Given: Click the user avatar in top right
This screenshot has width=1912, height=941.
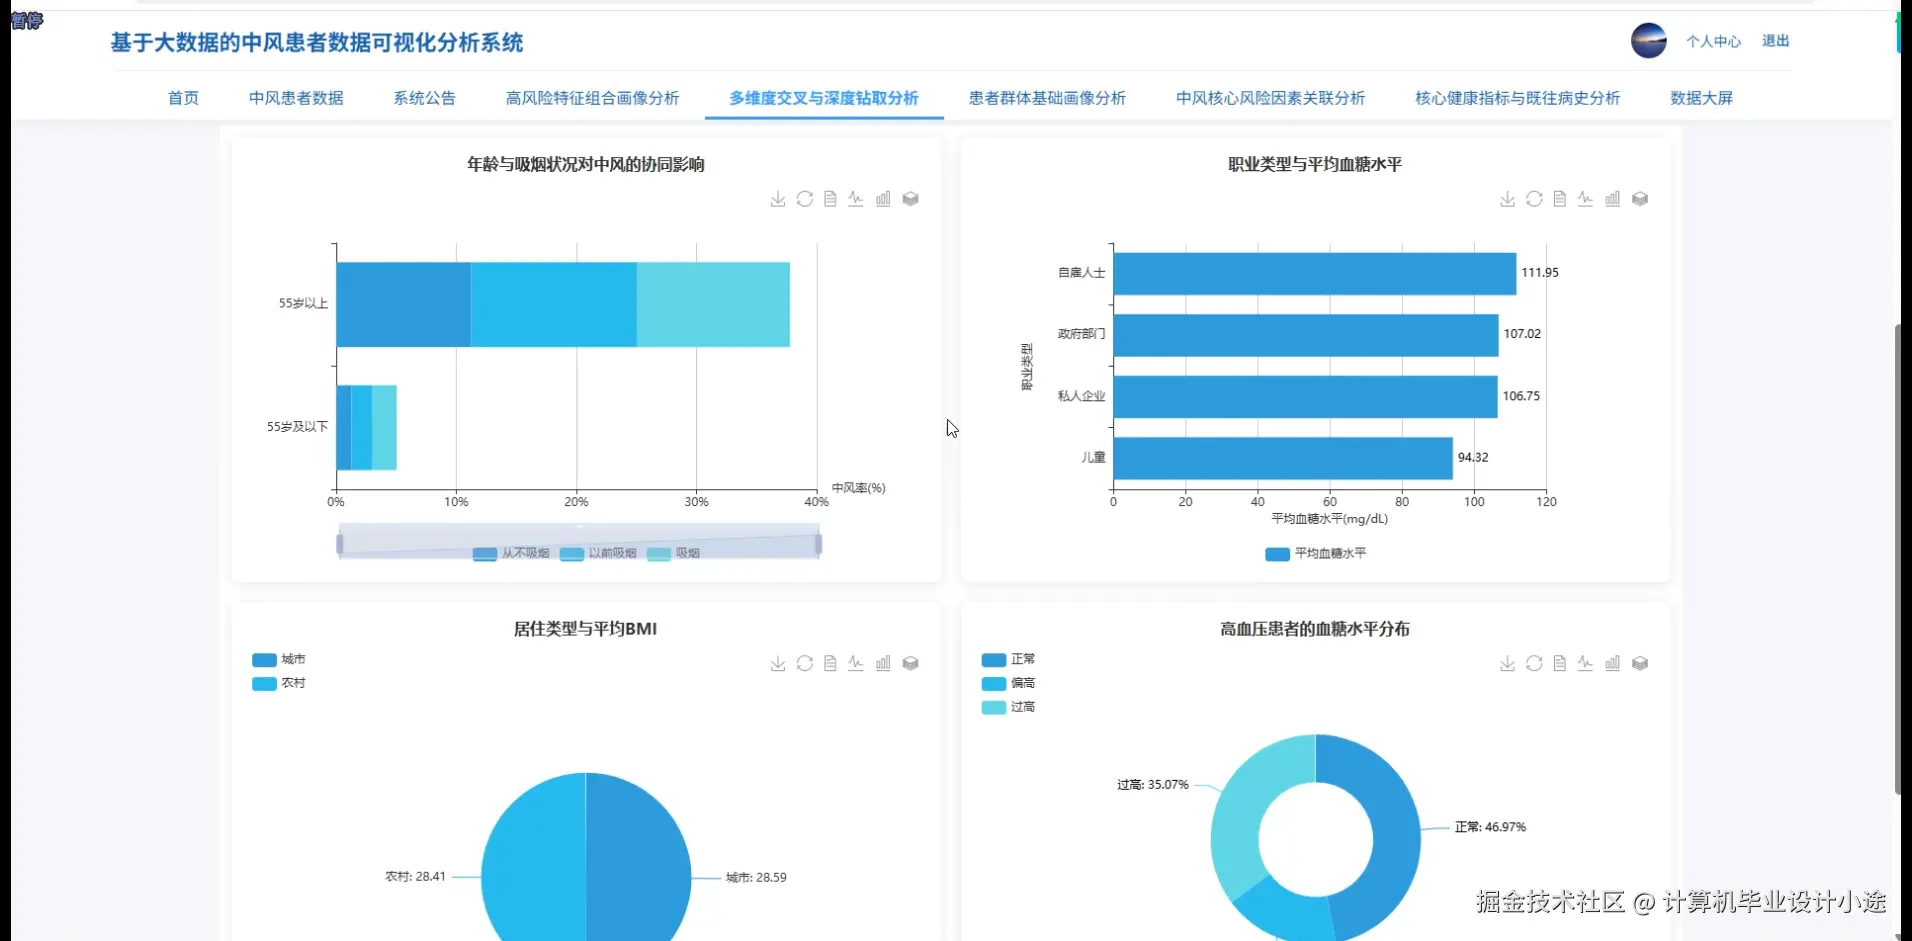Looking at the screenshot, I should 1647,41.
